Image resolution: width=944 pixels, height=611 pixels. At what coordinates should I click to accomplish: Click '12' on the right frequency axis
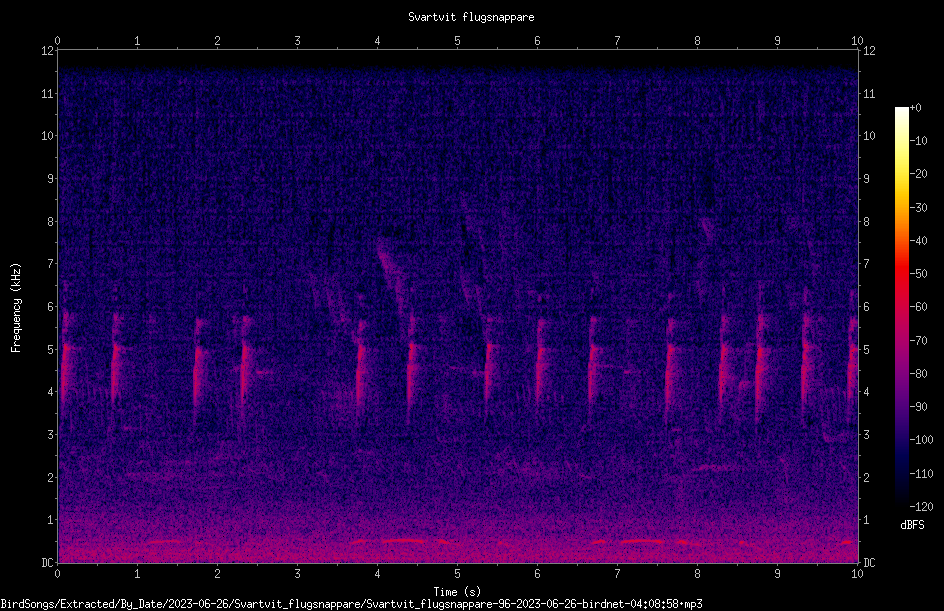tap(869, 51)
